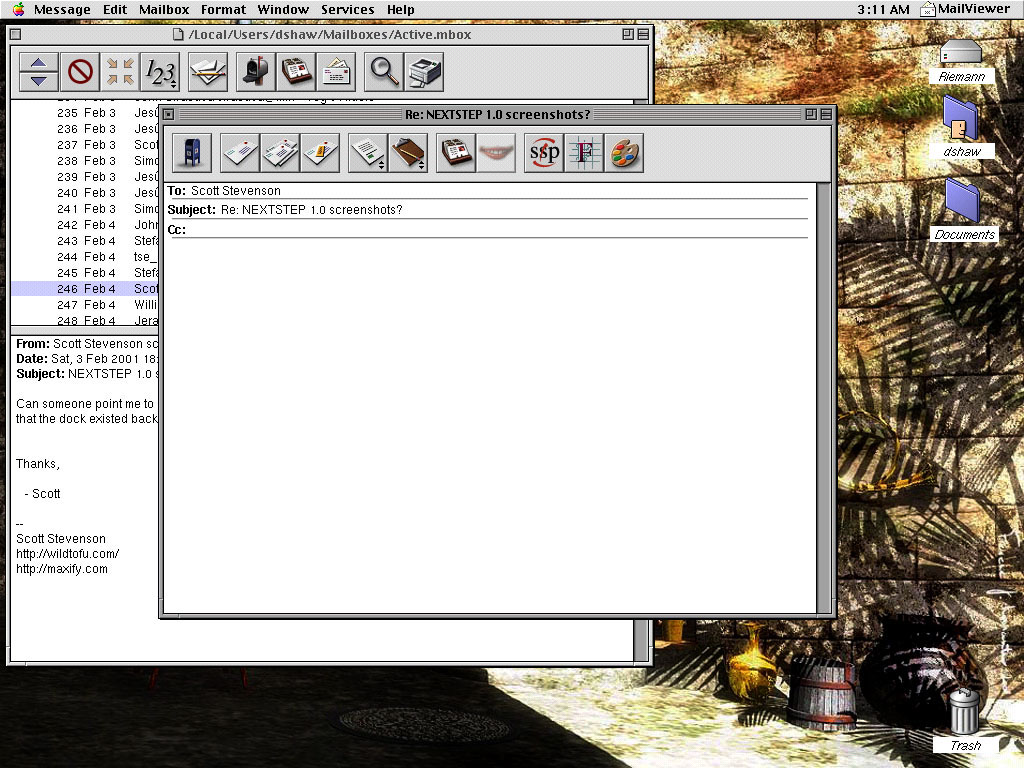Click the envelope with yellow label icon
This screenshot has width=1024, height=768.
coord(321,153)
